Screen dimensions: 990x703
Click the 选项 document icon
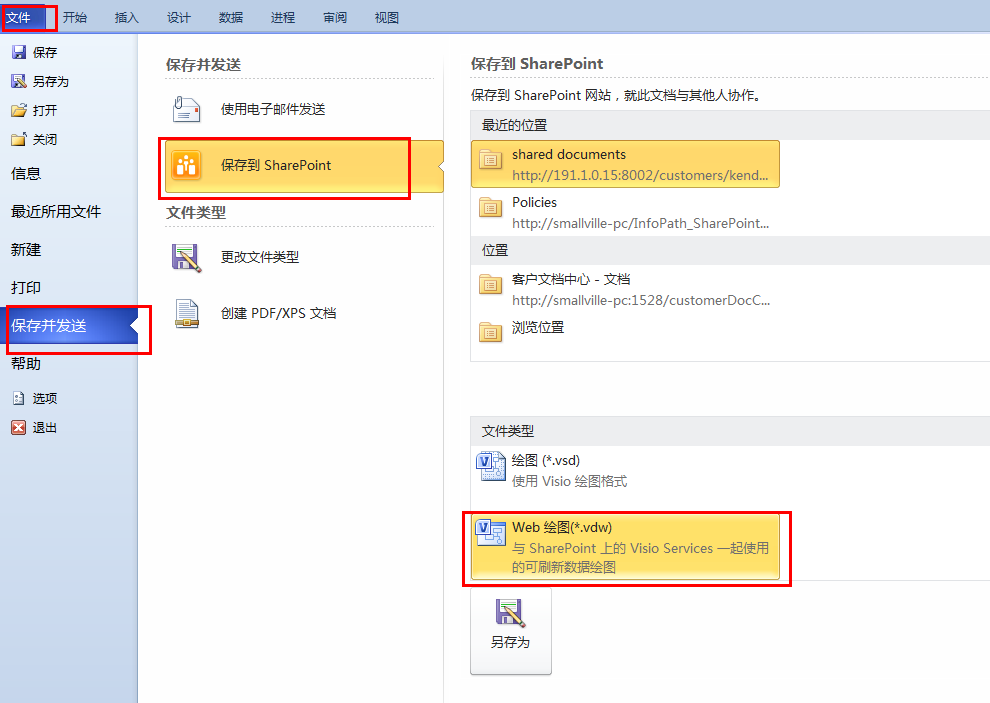click(19, 399)
